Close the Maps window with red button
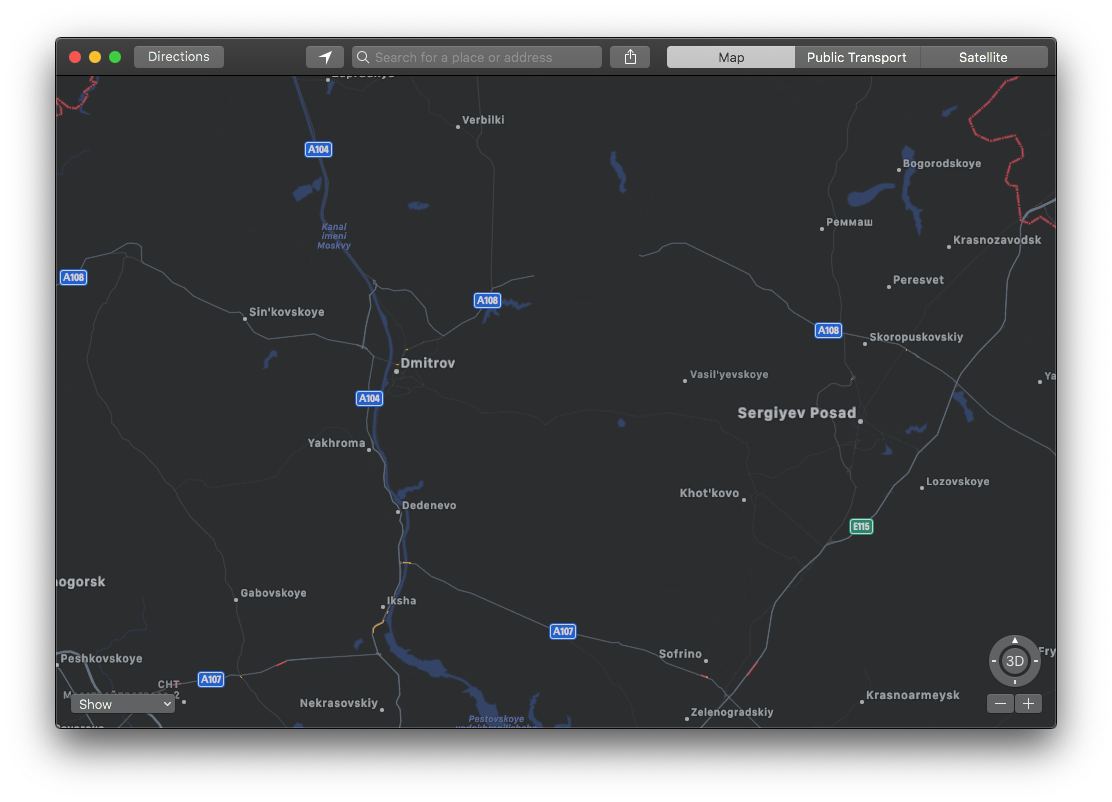The width and height of the screenshot is (1112, 802). click(74, 57)
